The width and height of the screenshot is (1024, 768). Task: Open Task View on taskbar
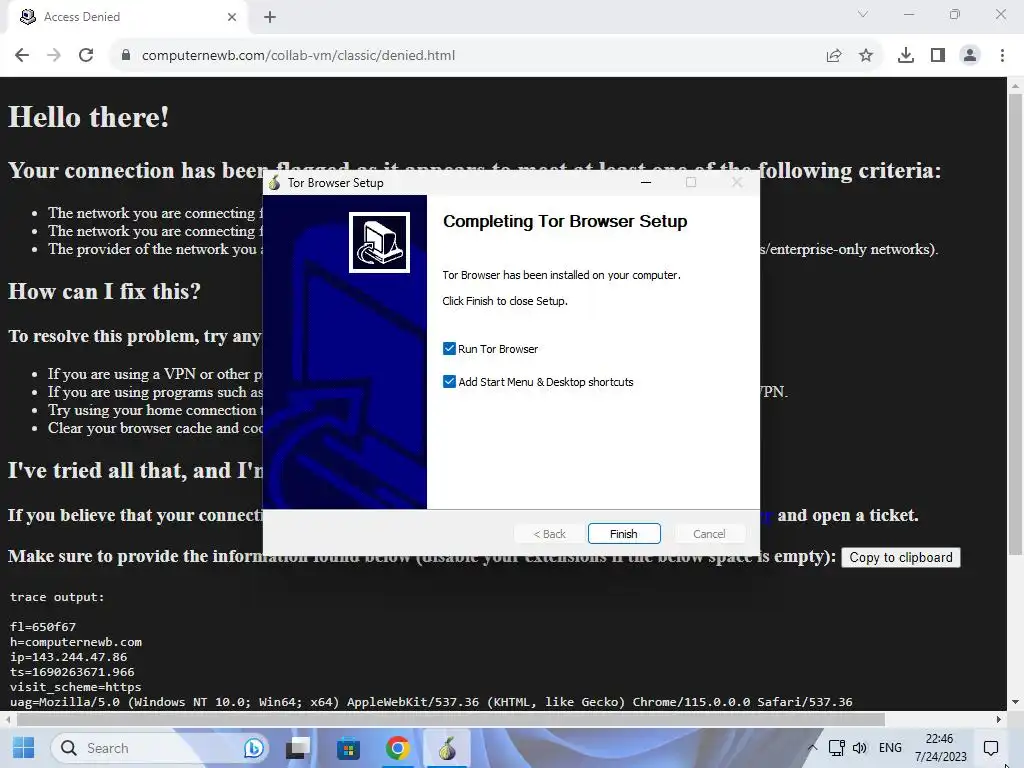(298, 748)
